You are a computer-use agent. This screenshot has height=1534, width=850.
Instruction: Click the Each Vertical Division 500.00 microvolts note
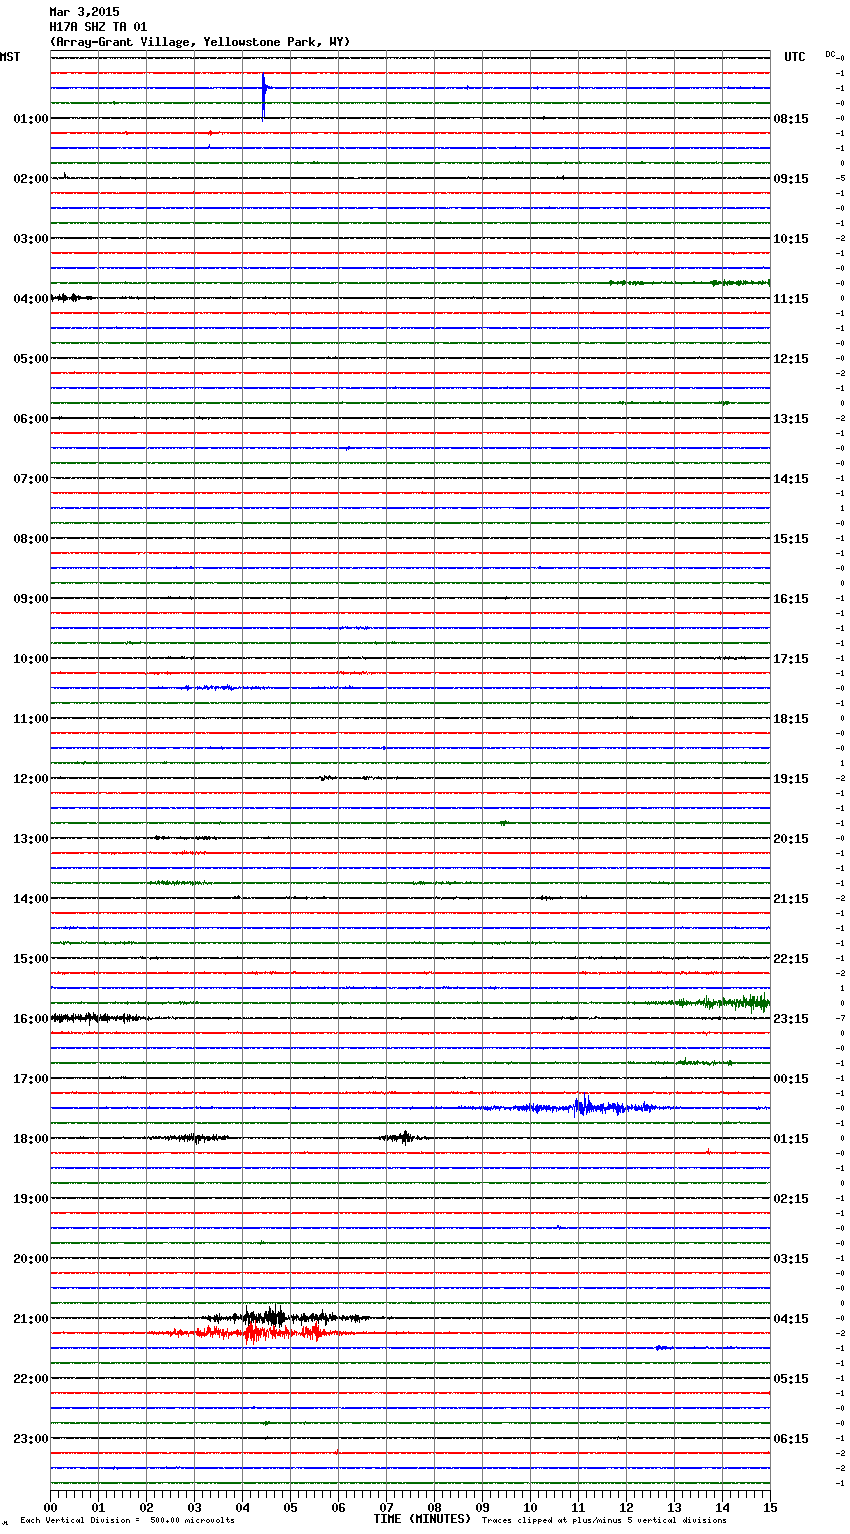pyautogui.click(x=127, y=1520)
